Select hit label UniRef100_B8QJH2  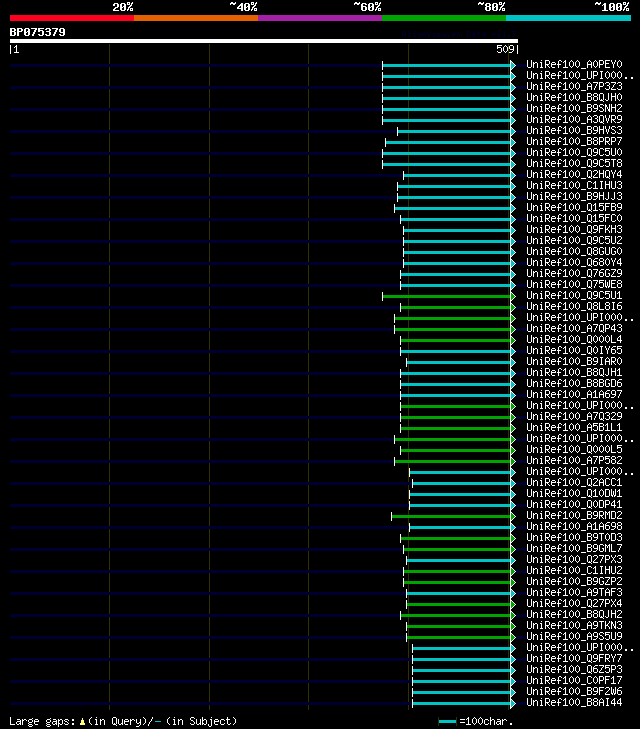tap(574, 615)
